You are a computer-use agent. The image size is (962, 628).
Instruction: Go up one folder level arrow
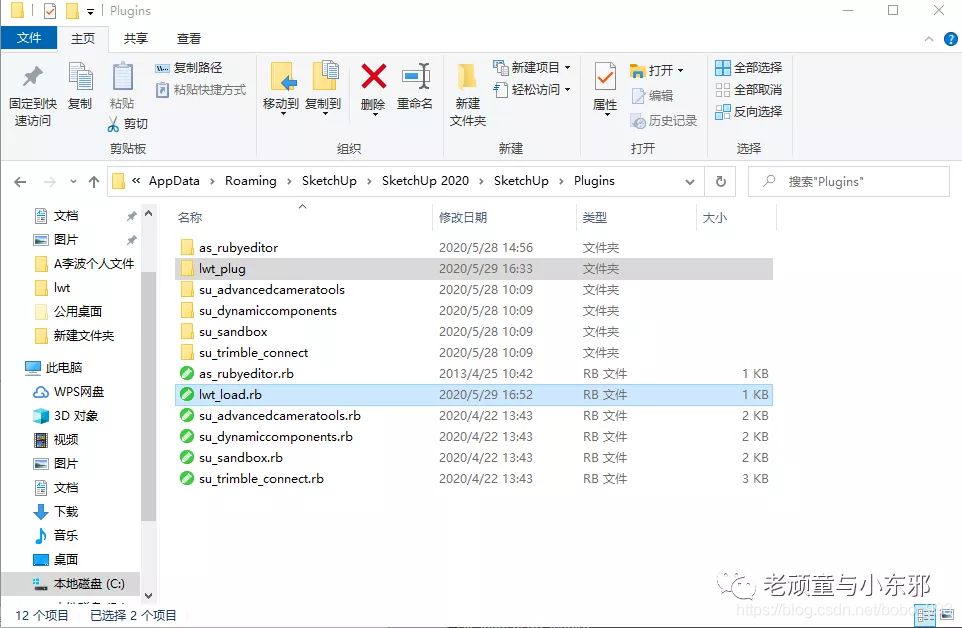point(94,182)
